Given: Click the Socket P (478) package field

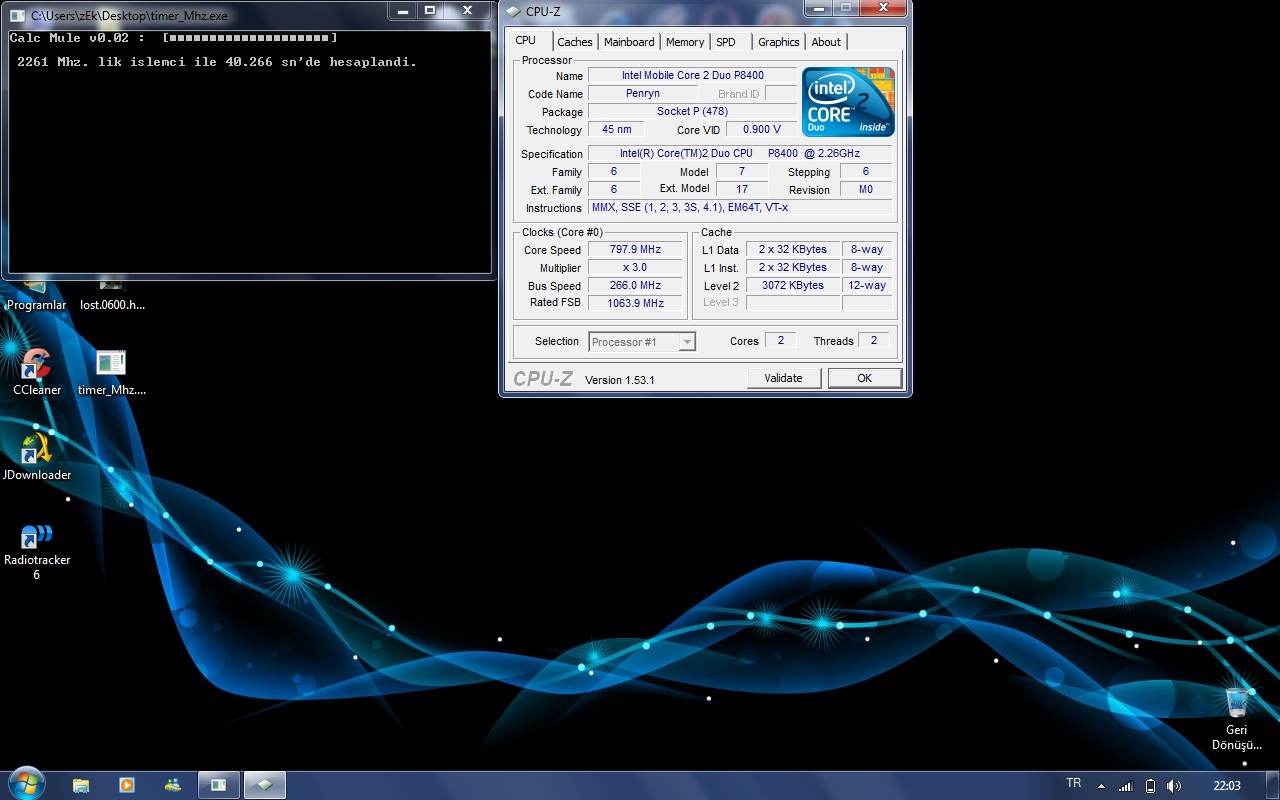Looking at the screenshot, I should coord(692,111).
